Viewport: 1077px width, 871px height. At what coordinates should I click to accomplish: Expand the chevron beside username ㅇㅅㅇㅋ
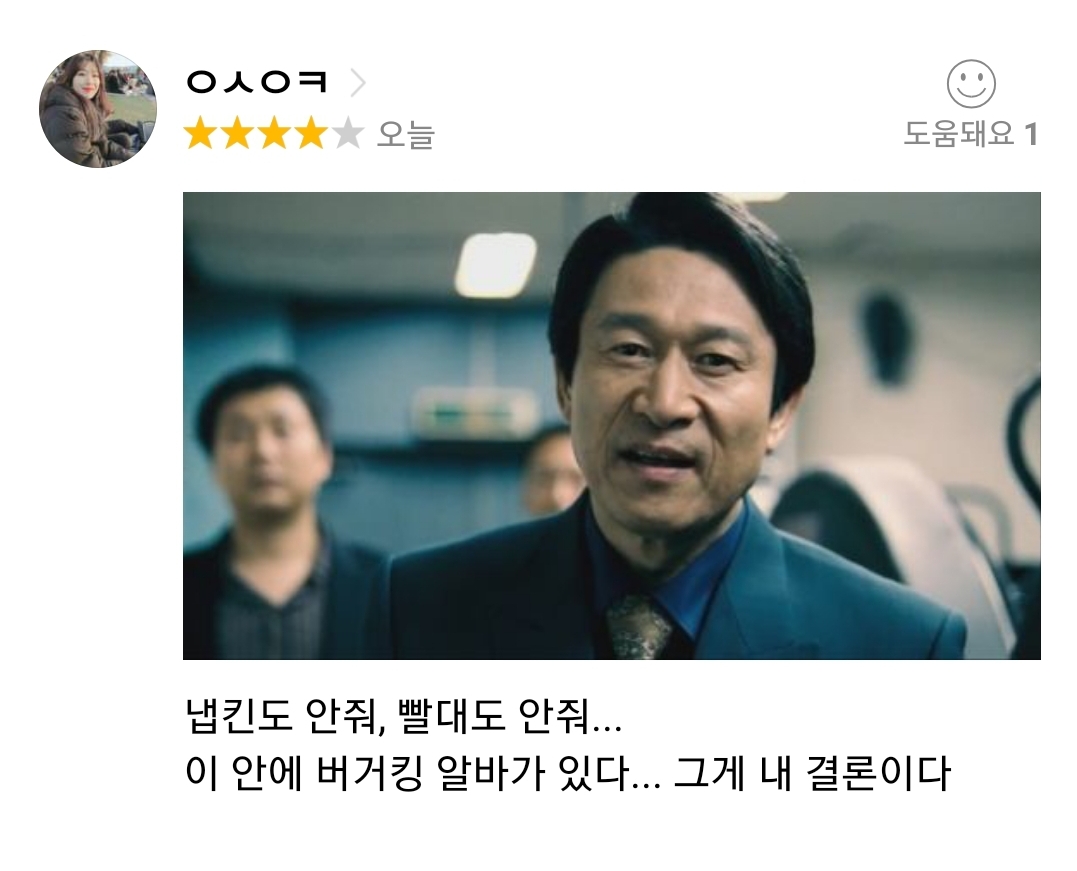coord(357,83)
